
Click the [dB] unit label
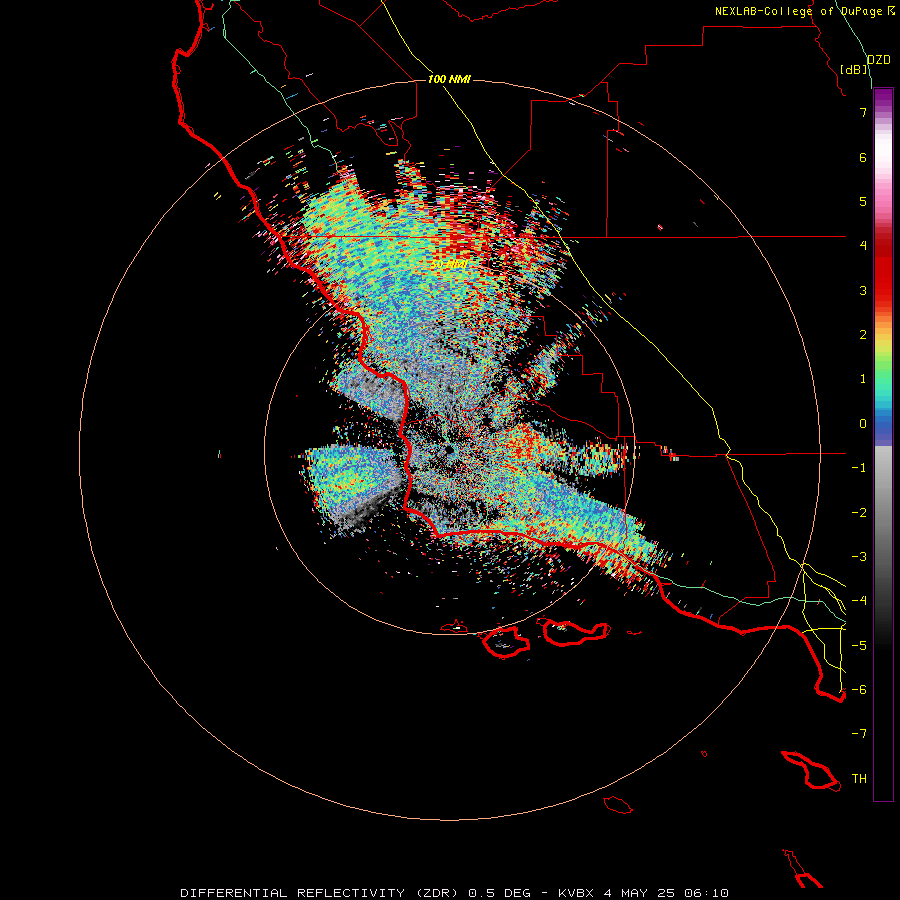coord(854,69)
